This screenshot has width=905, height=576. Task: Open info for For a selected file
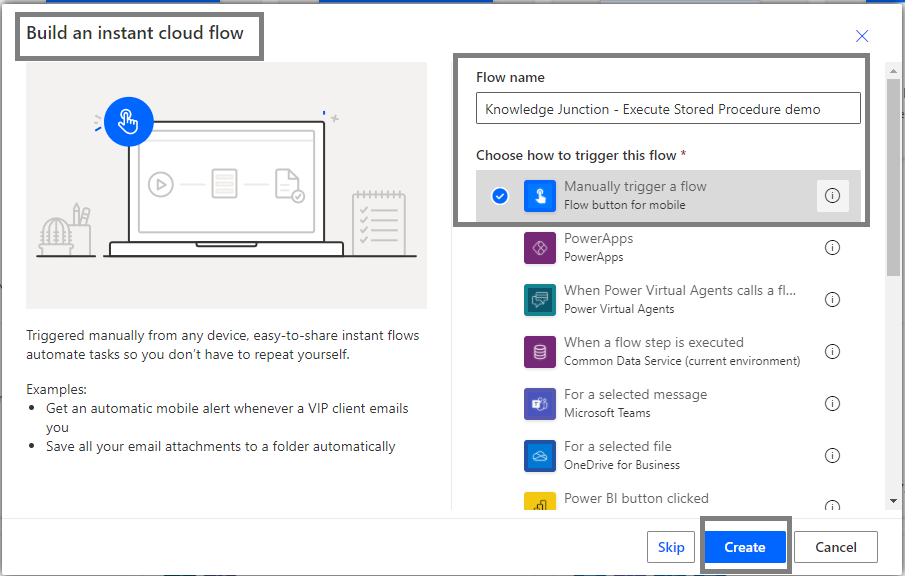click(x=832, y=455)
